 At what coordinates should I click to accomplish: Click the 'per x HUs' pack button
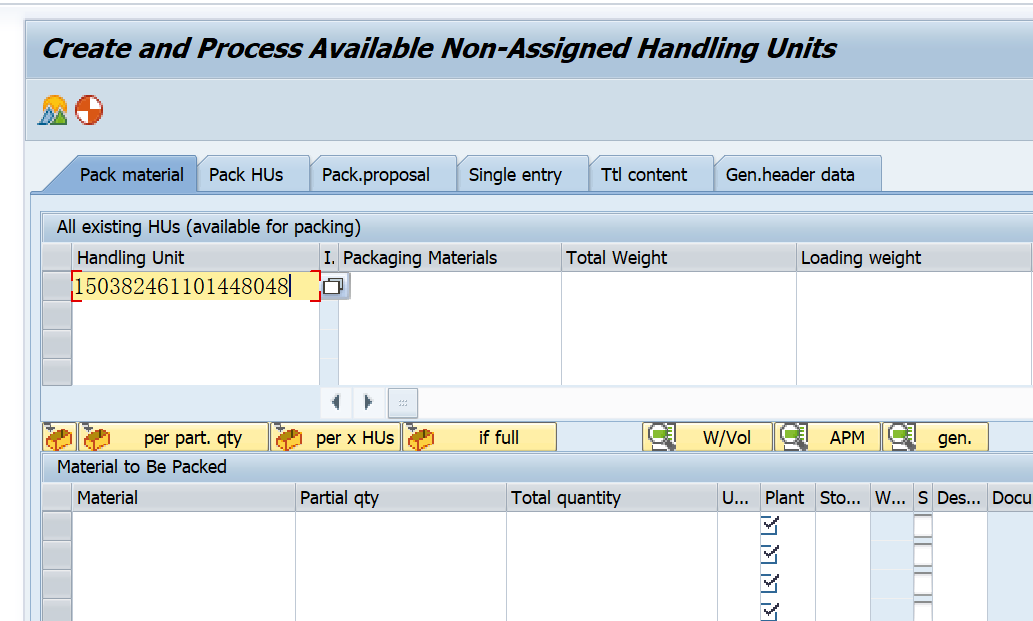[x=335, y=437]
